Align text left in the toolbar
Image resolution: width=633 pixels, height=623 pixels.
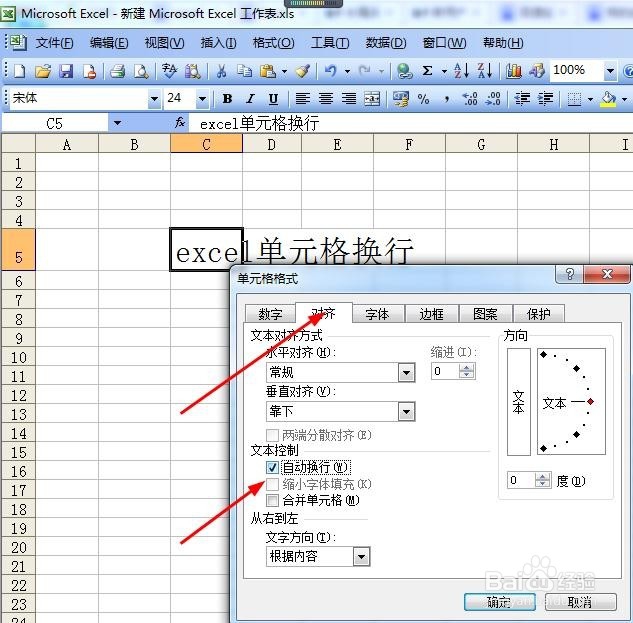pyautogui.click(x=302, y=99)
